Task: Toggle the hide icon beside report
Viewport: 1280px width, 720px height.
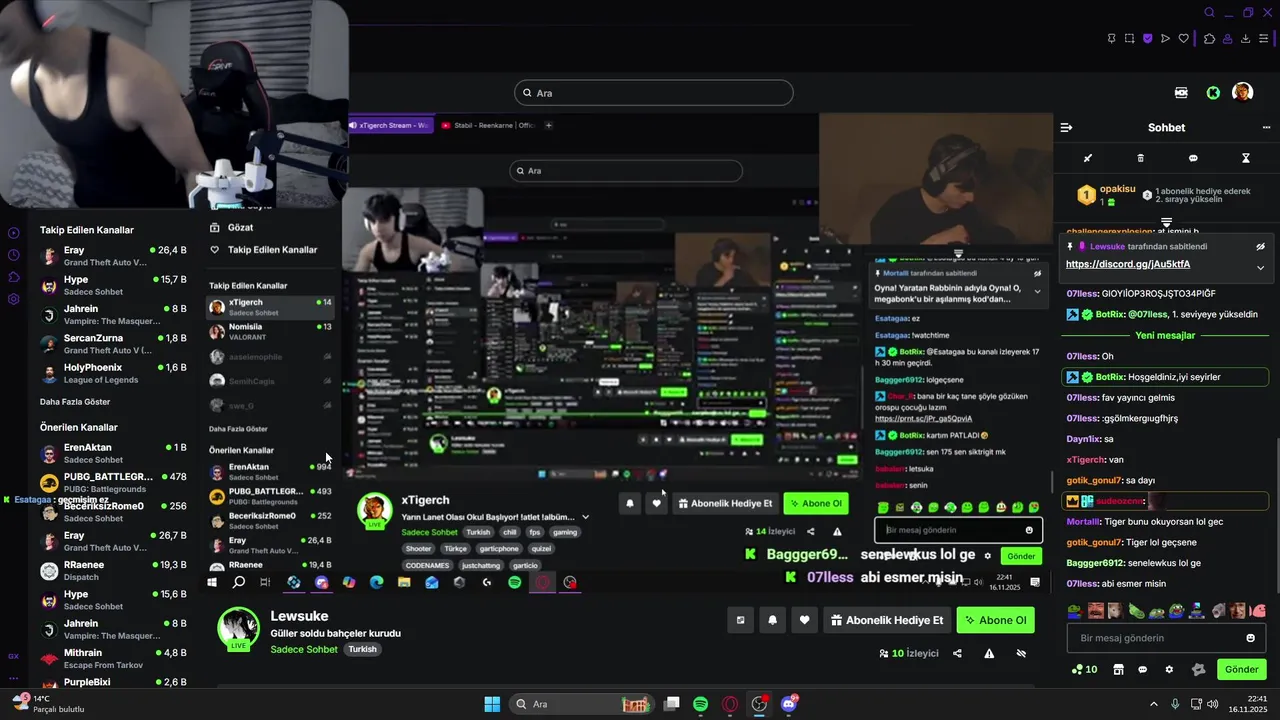Action: point(1021,653)
